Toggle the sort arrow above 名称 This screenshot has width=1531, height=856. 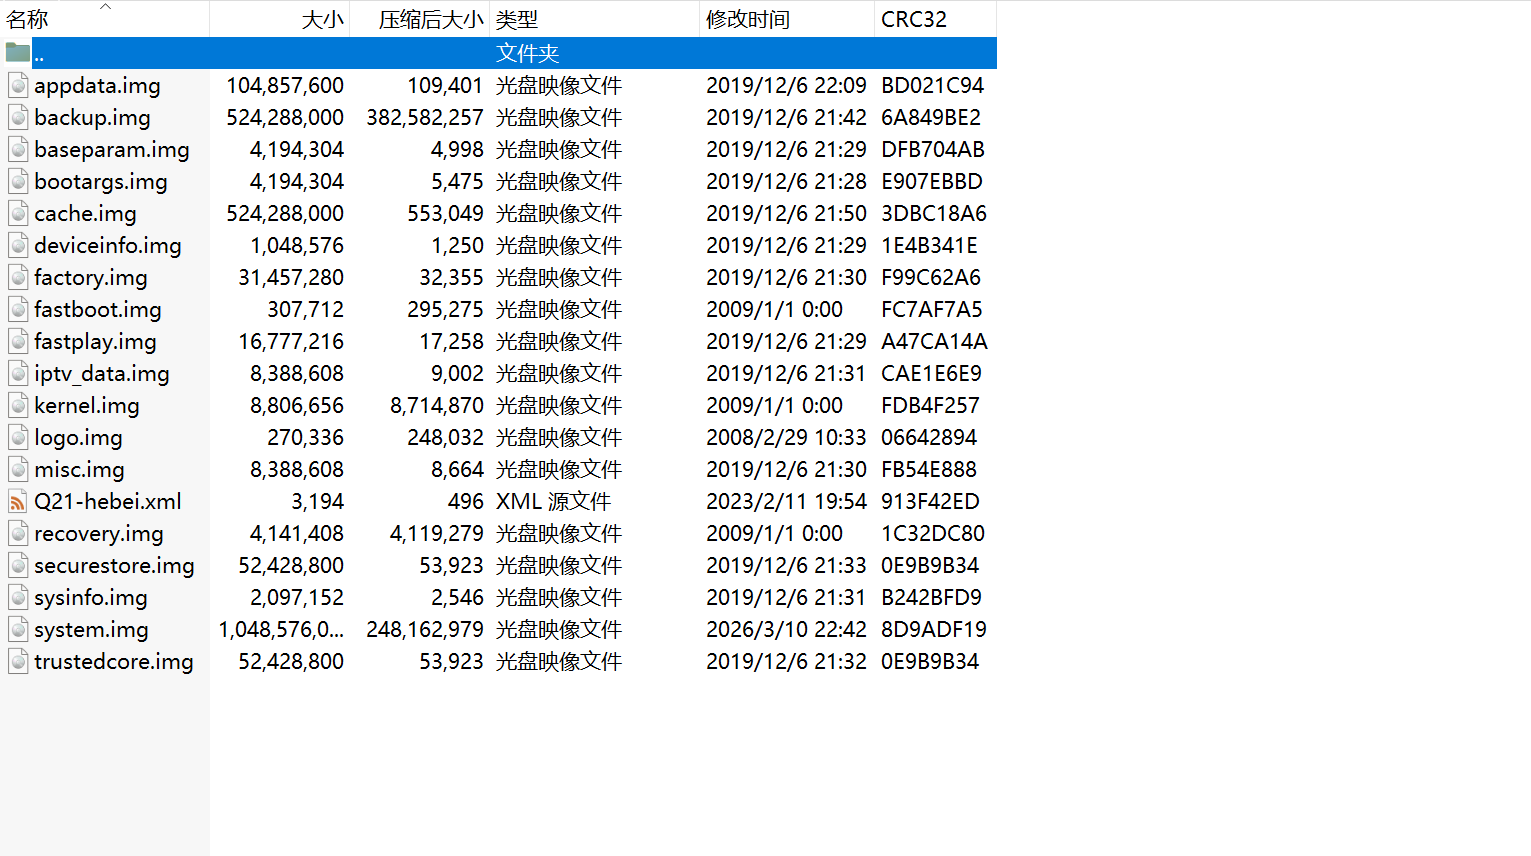click(105, 6)
